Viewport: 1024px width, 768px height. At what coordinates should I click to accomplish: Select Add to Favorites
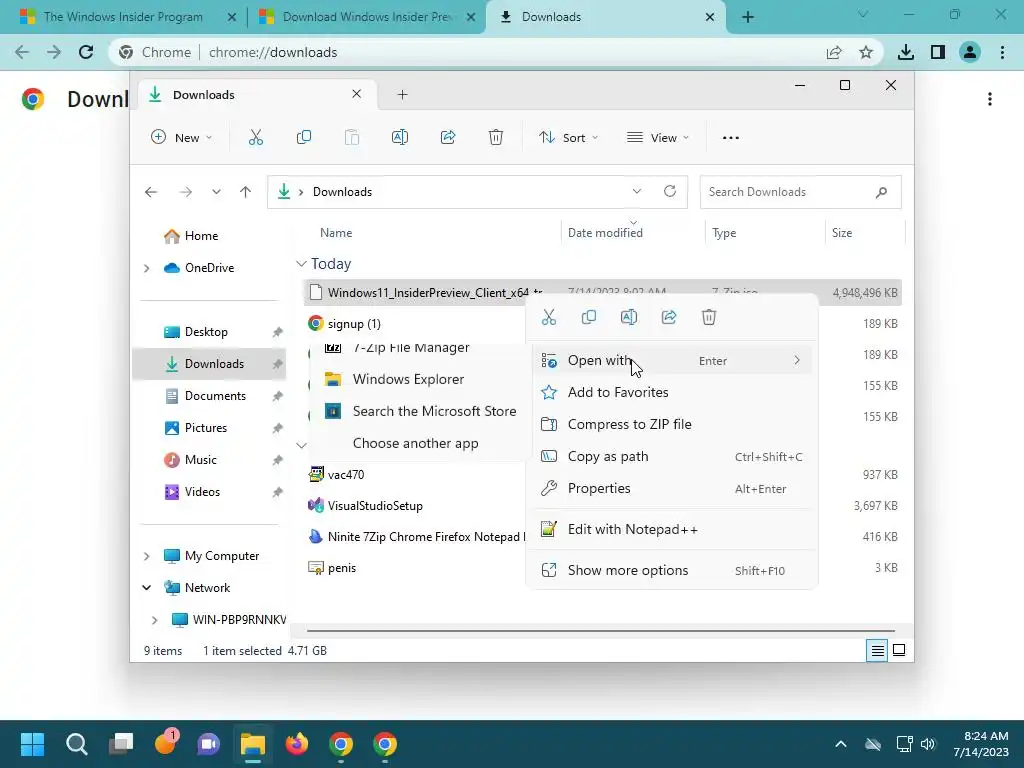coord(671,392)
